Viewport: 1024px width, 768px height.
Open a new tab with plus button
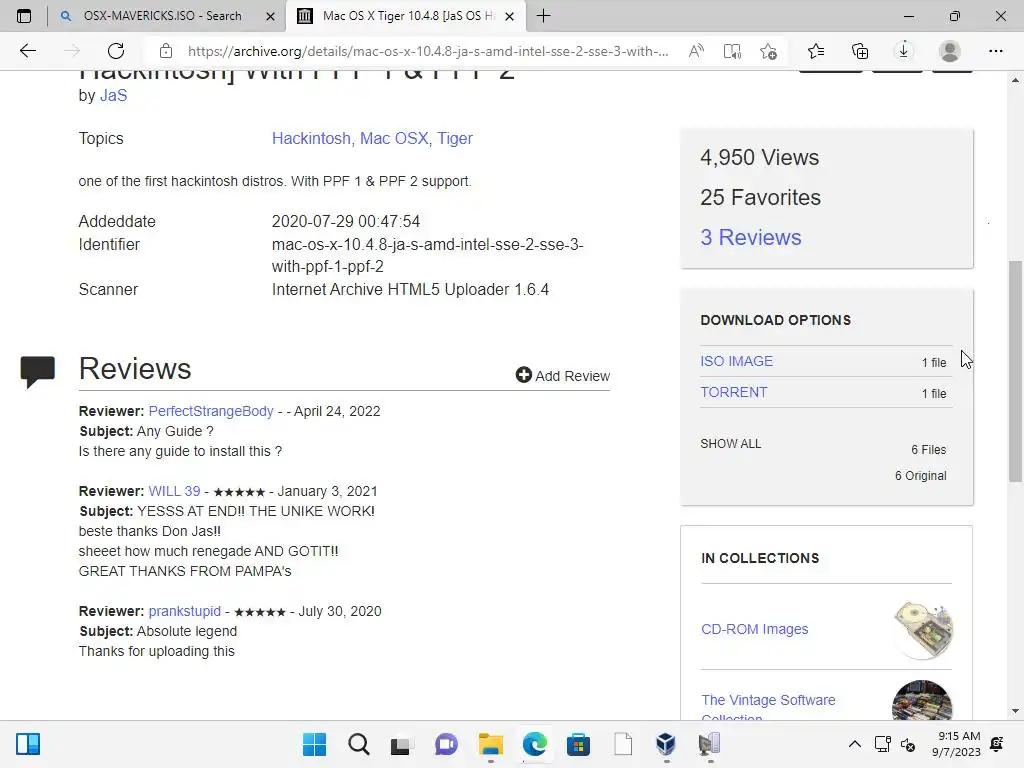[x=543, y=16]
